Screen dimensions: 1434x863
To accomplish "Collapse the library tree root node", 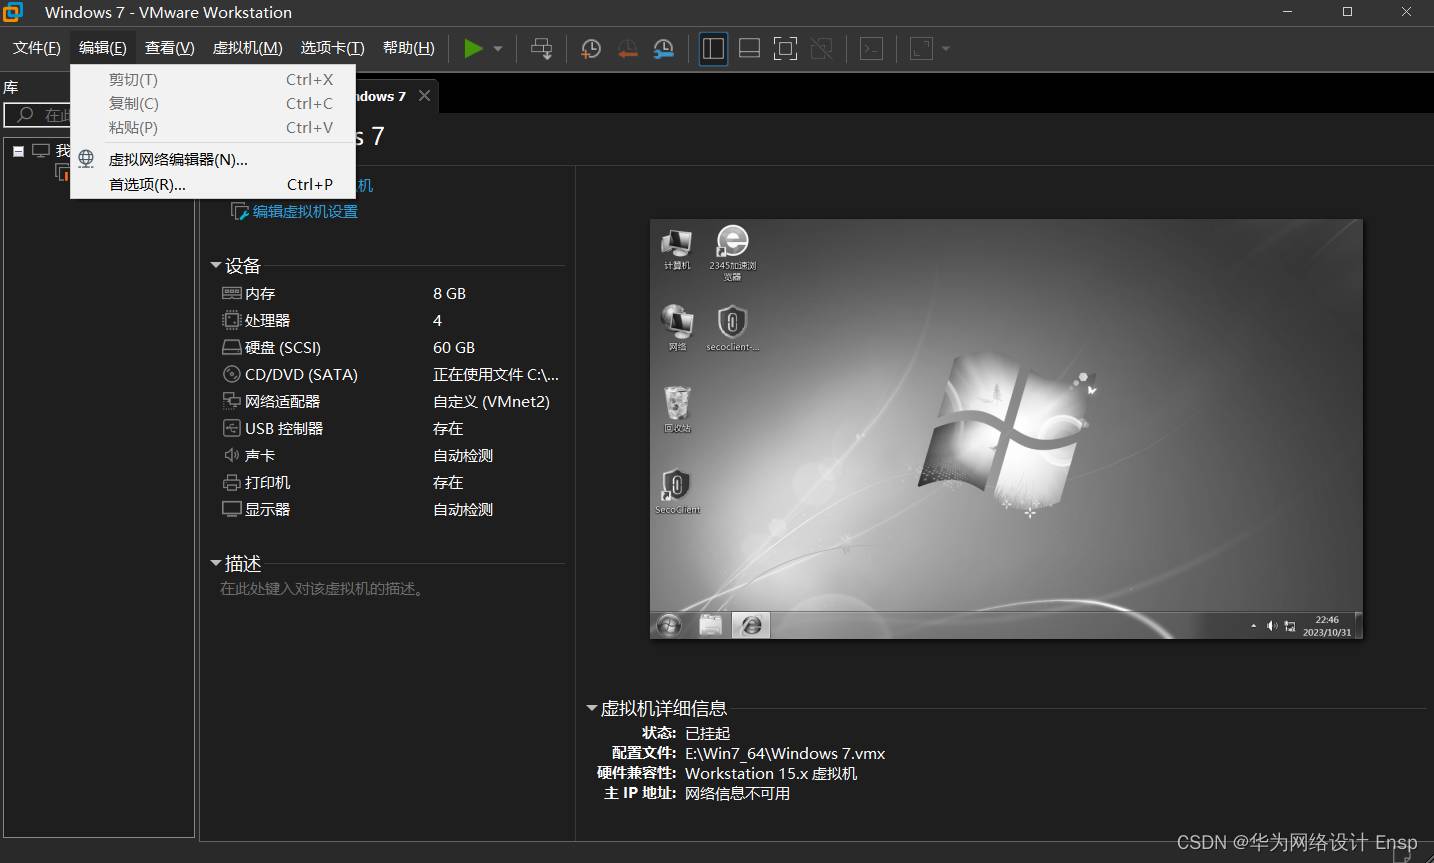I will 18,151.
